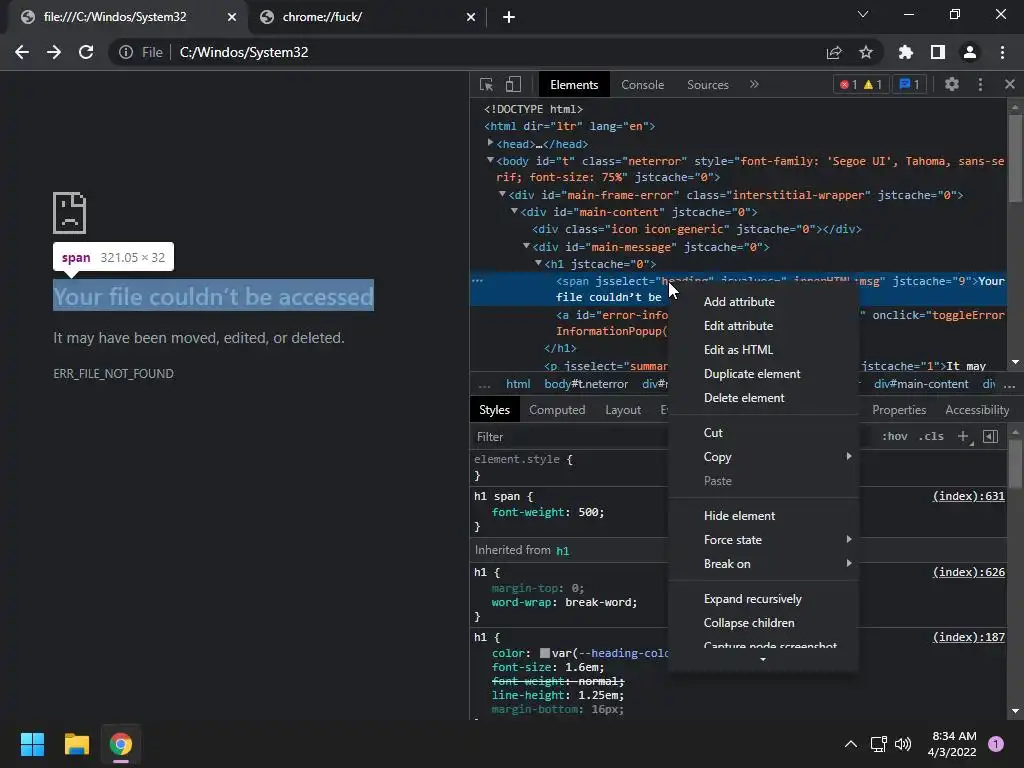Expand the Force state submenu
1024x768 pixels.
tap(763, 540)
